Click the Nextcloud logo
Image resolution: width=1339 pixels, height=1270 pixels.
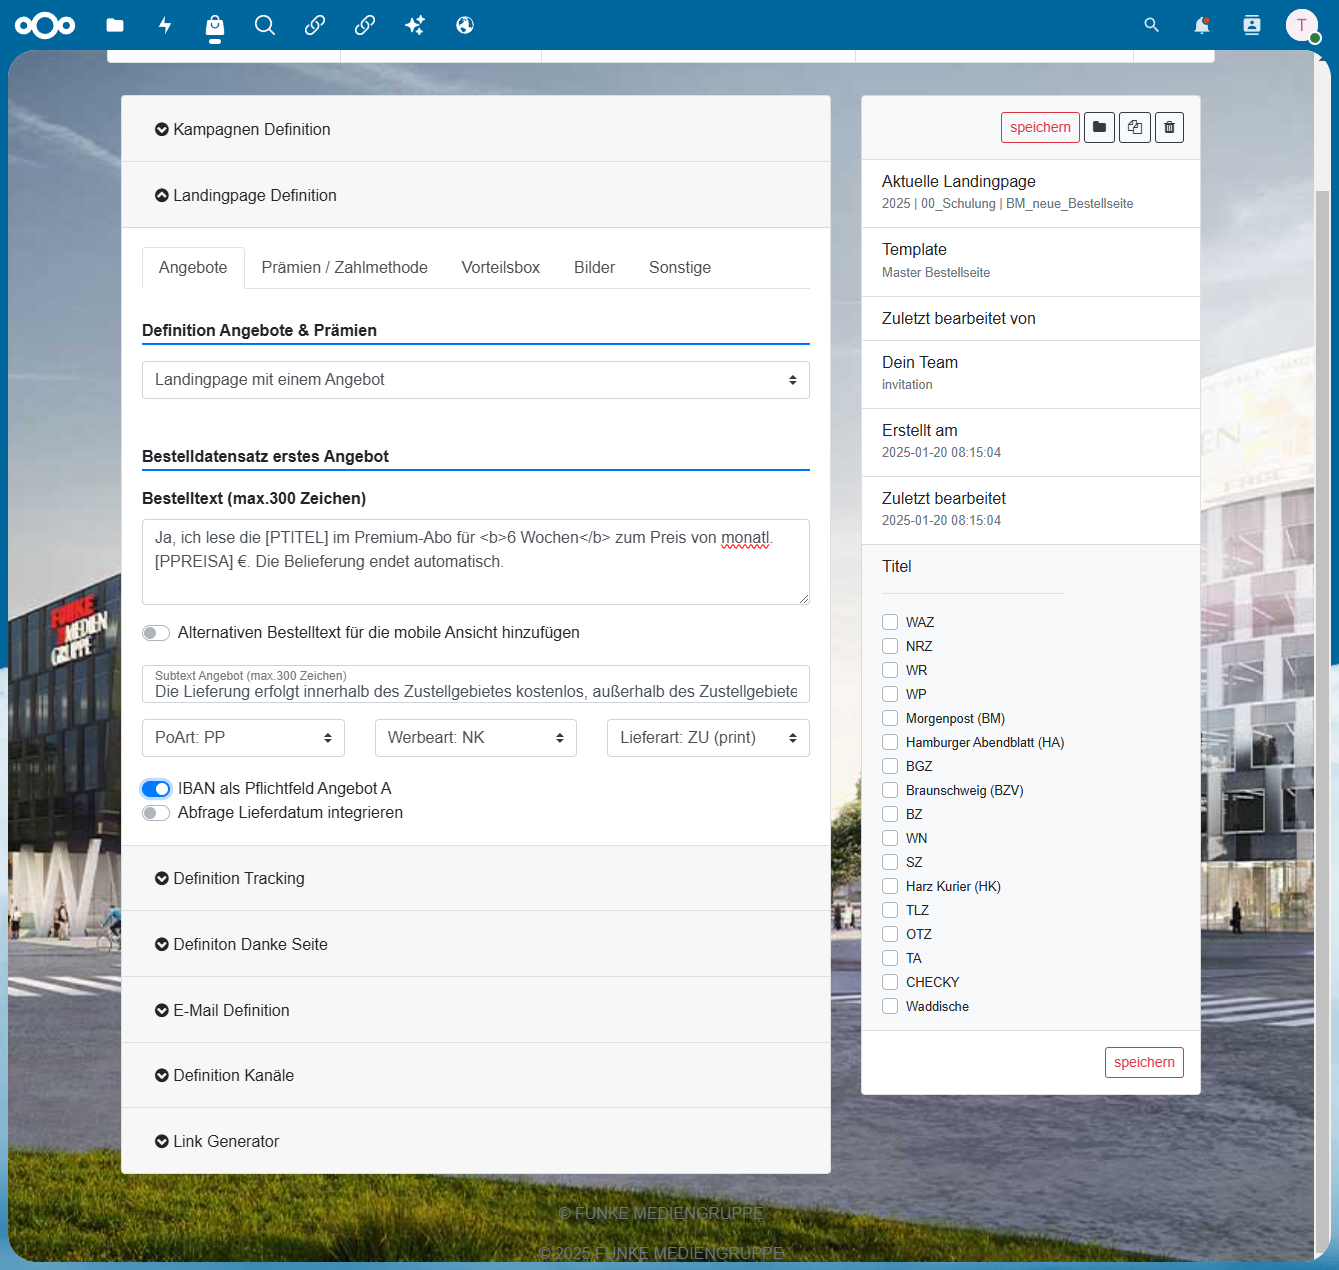point(45,25)
